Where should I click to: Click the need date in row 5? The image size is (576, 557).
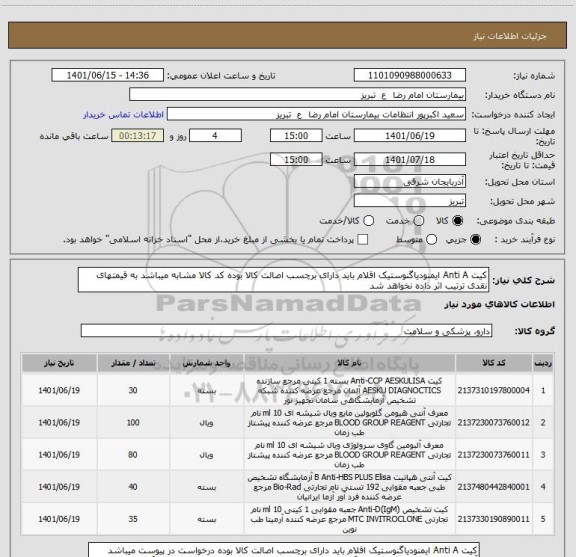[x=59, y=519]
